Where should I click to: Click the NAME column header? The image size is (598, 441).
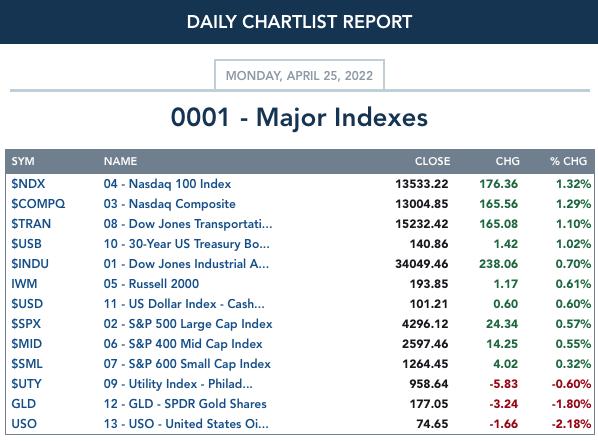120,161
